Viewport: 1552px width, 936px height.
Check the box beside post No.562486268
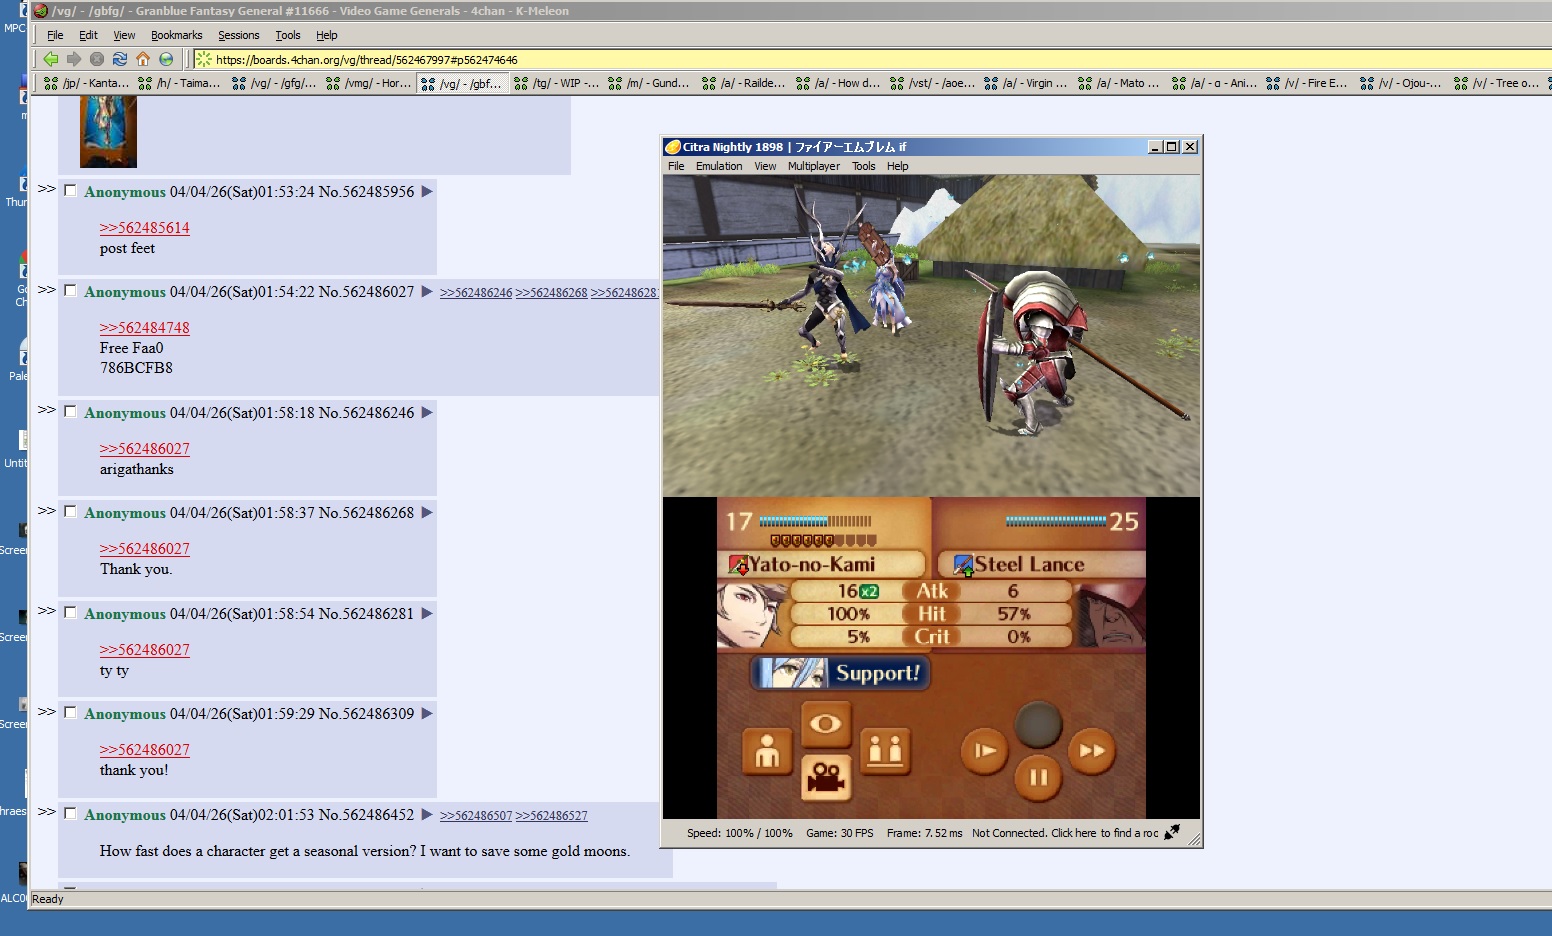(x=70, y=512)
